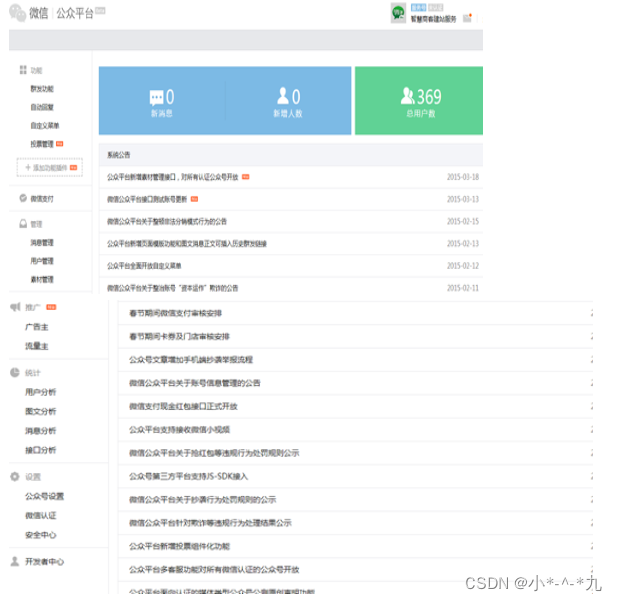Click the 总用户数 group users icon
Image resolution: width=617 pixels, height=601 pixels.
pyautogui.click(x=408, y=96)
